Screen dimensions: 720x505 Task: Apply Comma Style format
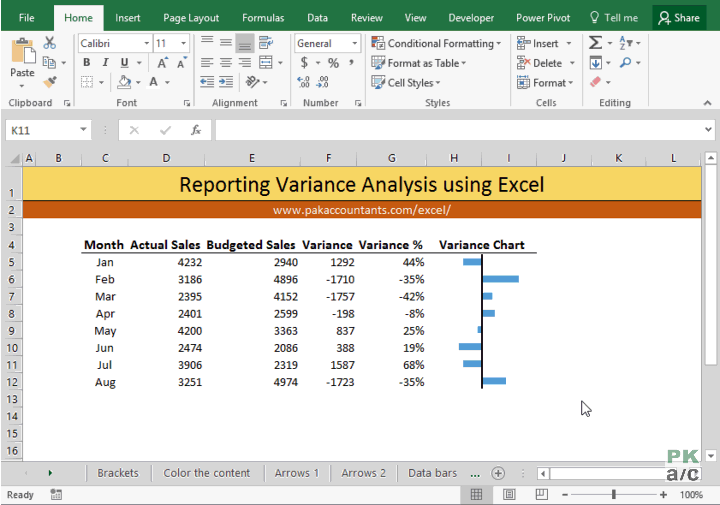click(x=351, y=62)
